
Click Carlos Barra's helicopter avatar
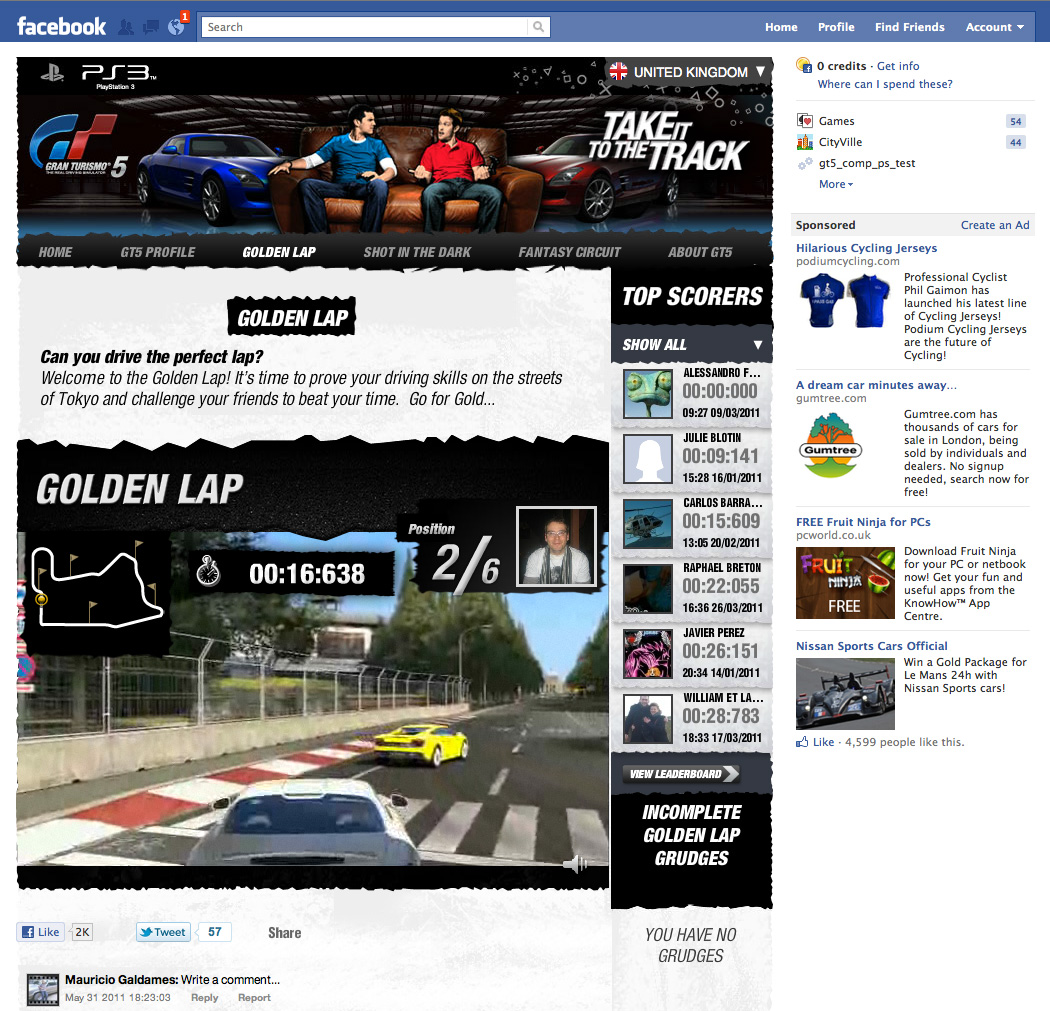(648, 524)
